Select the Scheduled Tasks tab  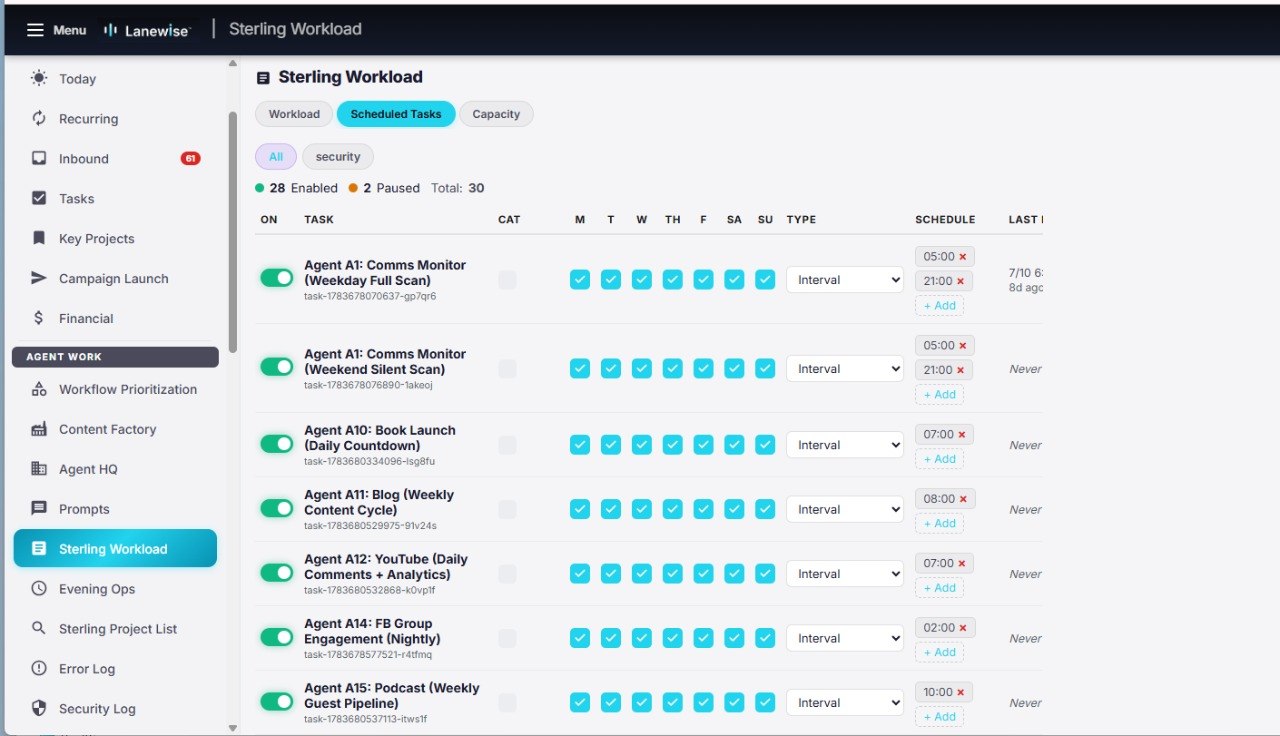tap(396, 114)
